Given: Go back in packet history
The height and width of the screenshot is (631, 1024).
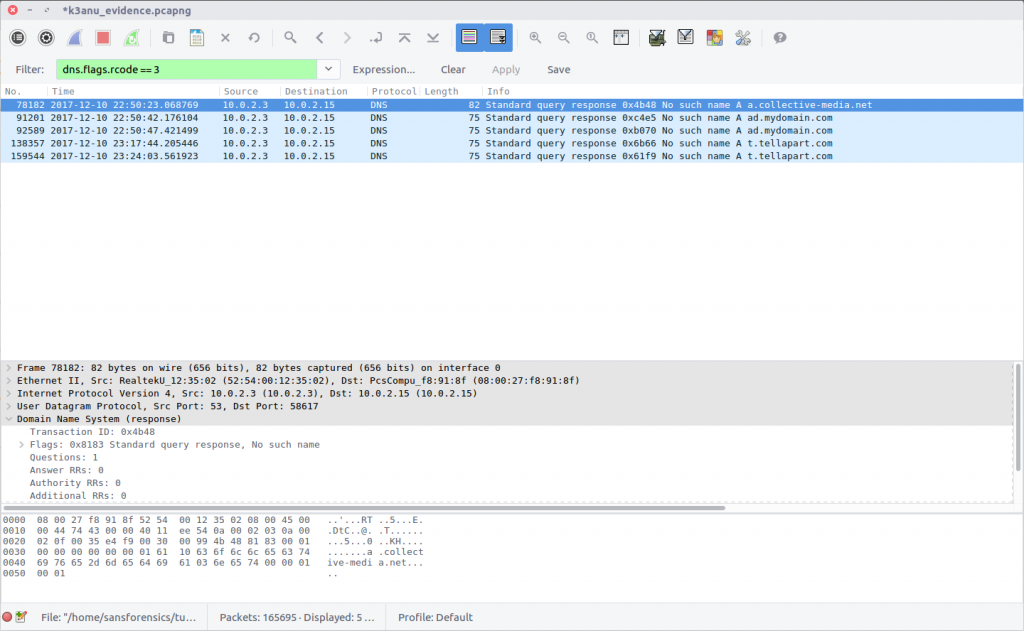Looking at the screenshot, I should (319, 38).
